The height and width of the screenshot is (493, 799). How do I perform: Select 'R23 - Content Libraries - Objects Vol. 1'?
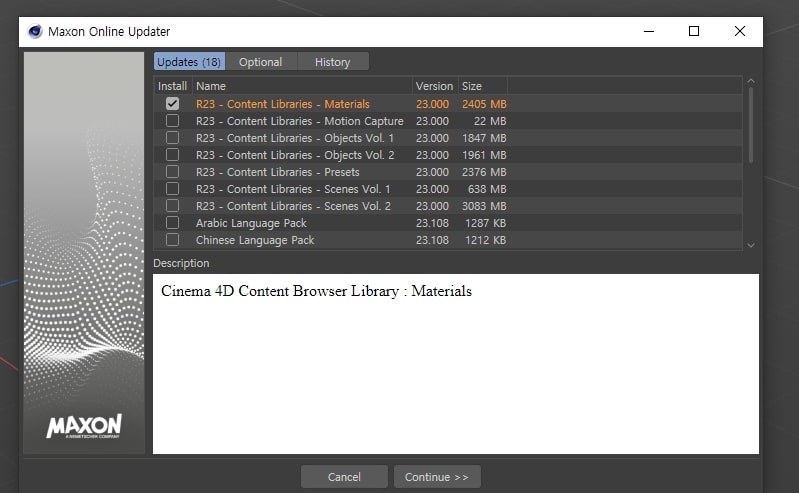click(448, 138)
